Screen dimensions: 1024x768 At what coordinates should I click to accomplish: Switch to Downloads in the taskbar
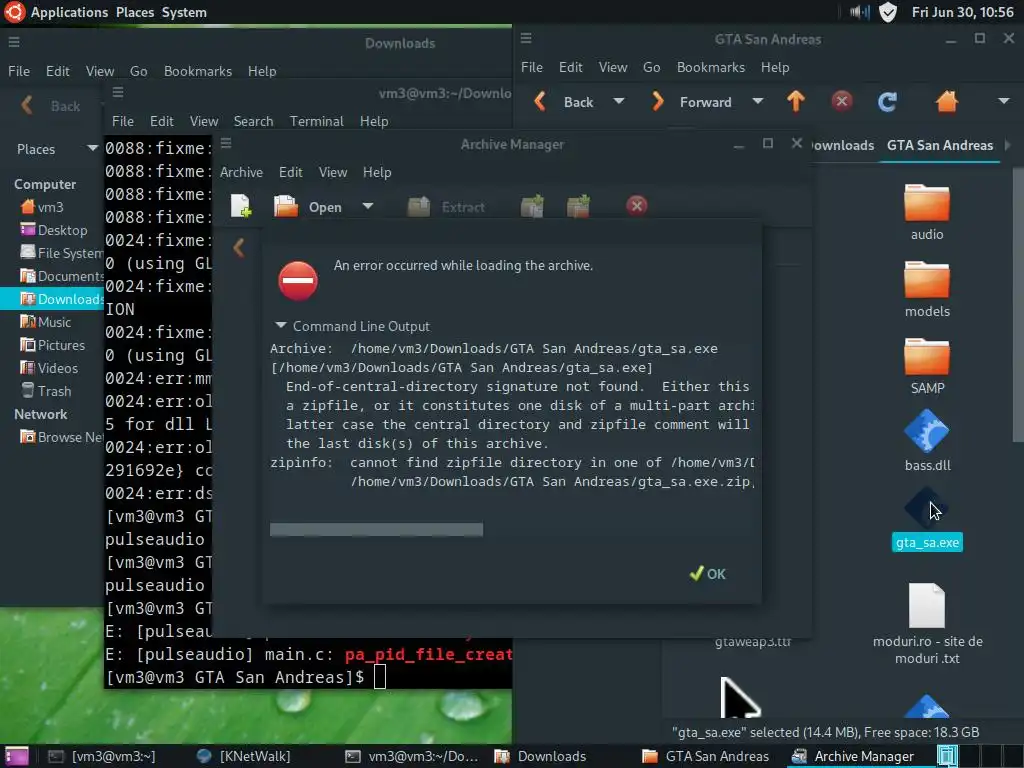pyautogui.click(x=541, y=756)
